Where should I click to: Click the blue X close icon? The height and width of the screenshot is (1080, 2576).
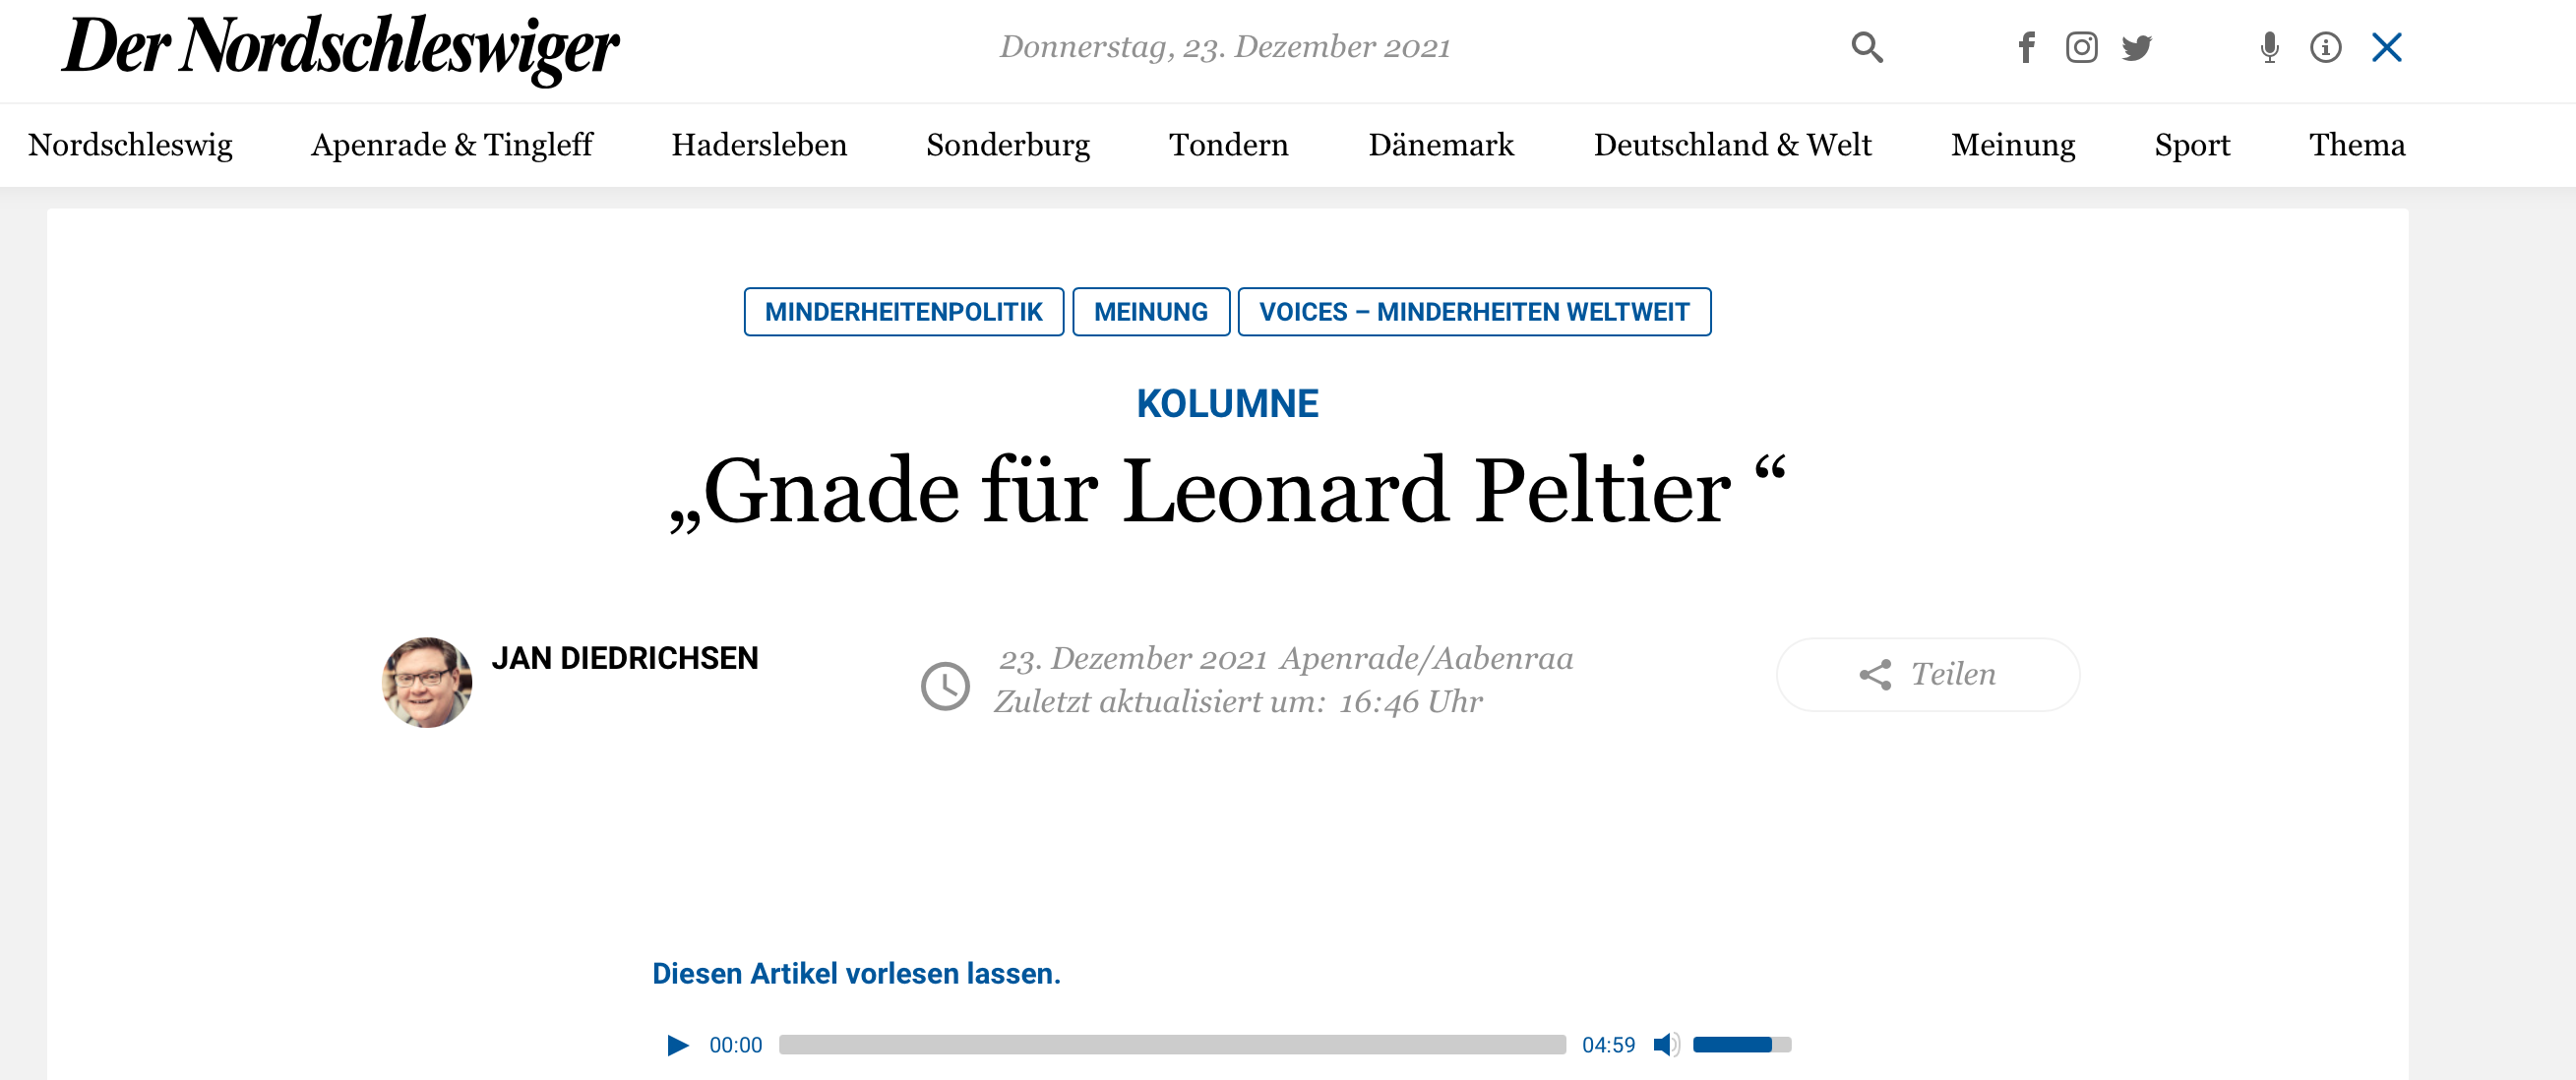click(x=2386, y=47)
